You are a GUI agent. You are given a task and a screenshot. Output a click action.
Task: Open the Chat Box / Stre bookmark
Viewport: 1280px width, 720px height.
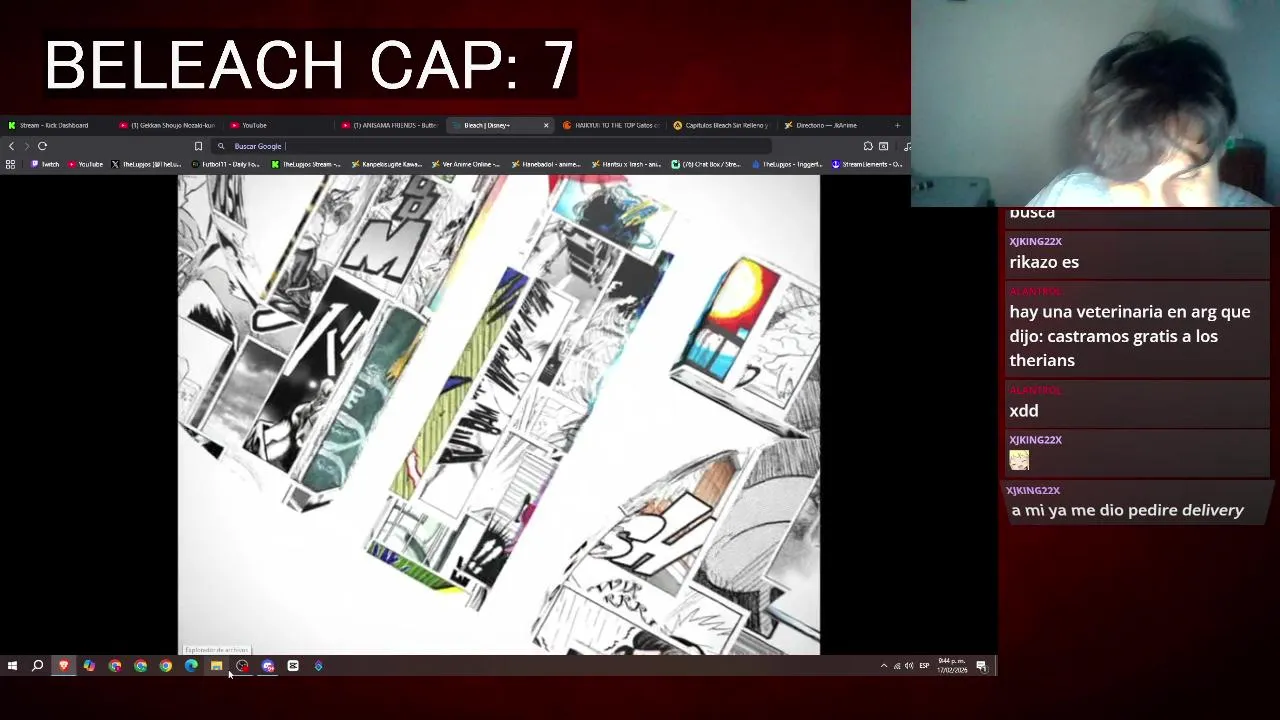point(706,164)
